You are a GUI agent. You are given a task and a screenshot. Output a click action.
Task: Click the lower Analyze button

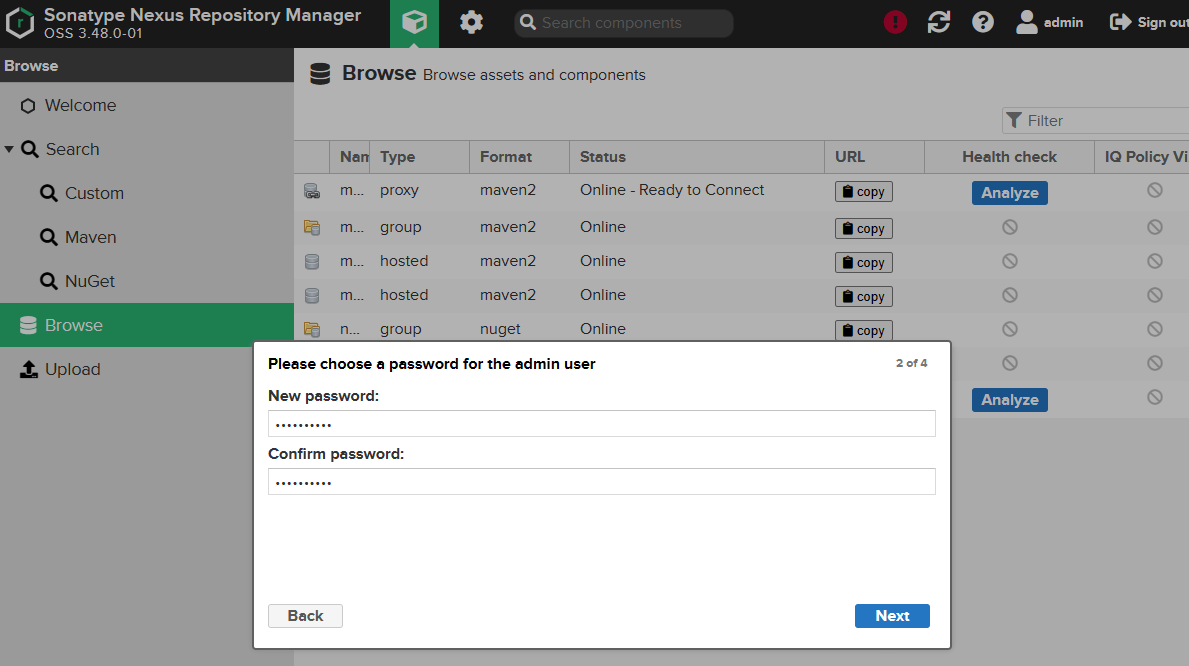tap(1009, 400)
